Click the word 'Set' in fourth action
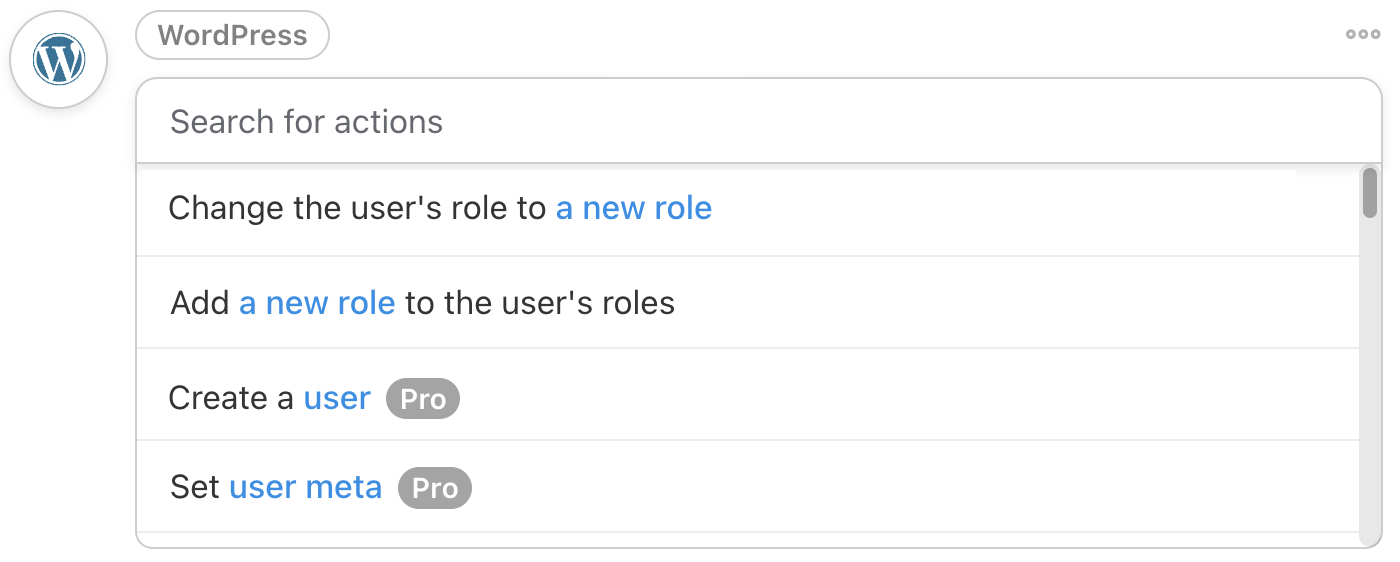1400x562 pixels. [x=194, y=488]
